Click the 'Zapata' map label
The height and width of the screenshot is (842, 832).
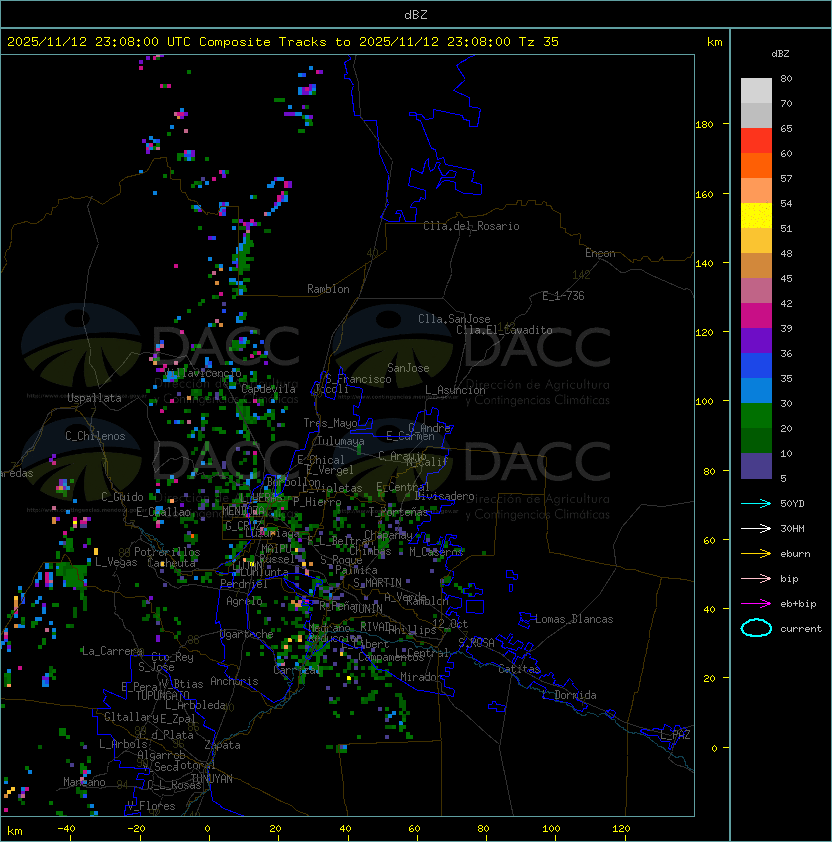pyautogui.click(x=222, y=745)
